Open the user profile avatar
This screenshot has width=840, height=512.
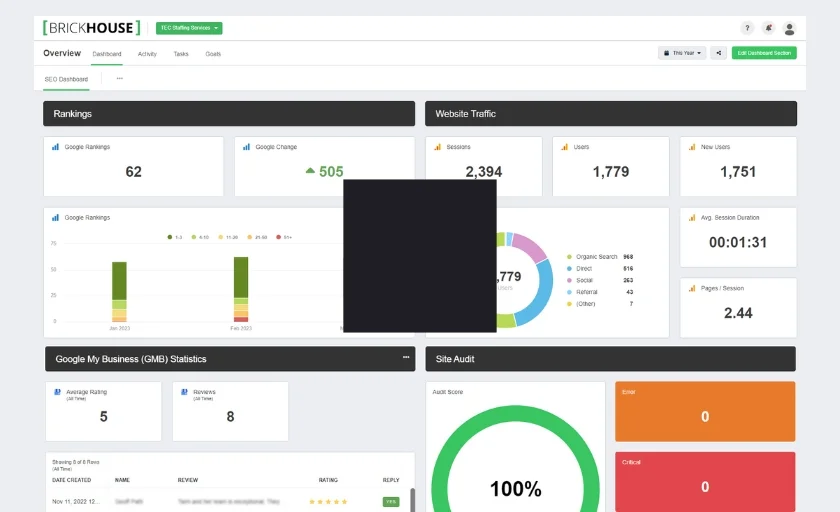(789, 28)
